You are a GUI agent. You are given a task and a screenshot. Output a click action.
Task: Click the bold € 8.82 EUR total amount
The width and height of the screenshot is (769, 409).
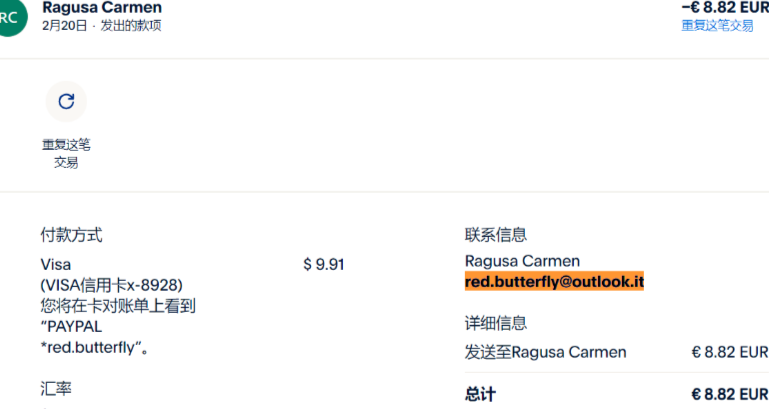tap(730, 394)
